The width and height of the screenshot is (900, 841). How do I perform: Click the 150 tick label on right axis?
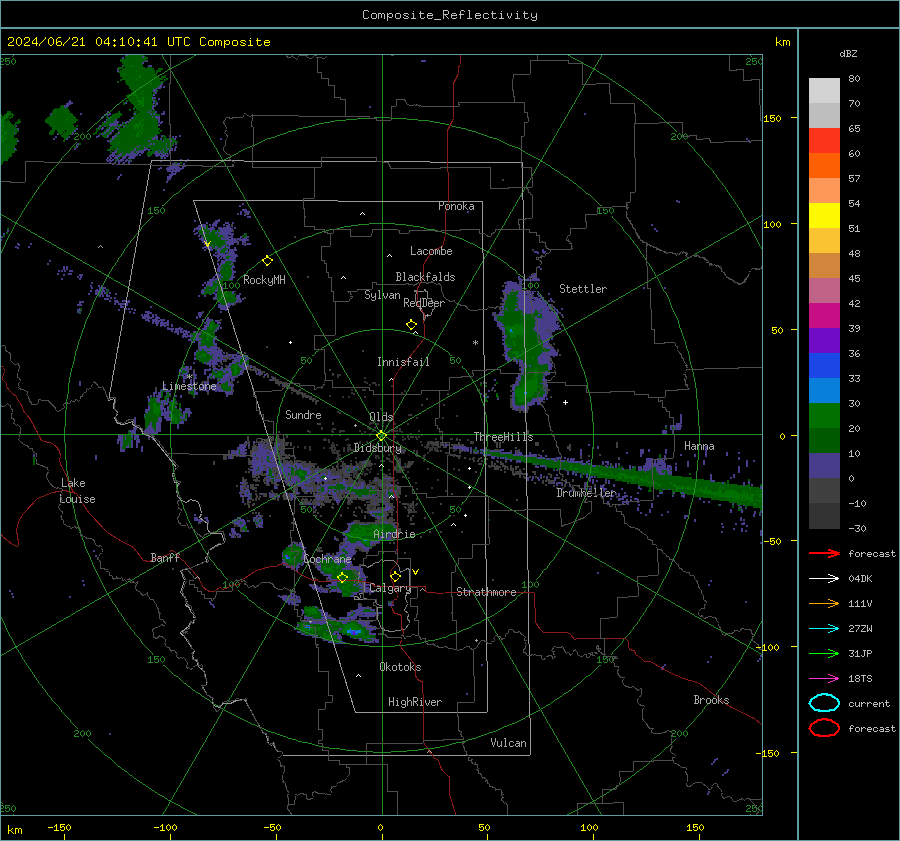tap(772, 118)
